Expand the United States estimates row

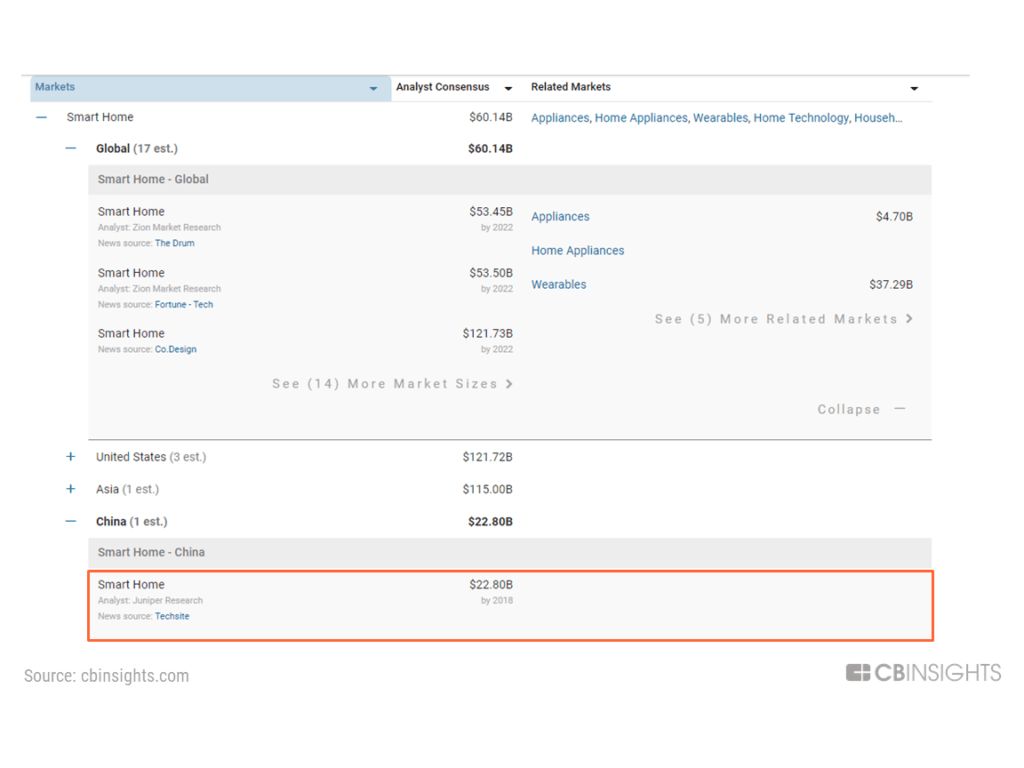pos(70,457)
